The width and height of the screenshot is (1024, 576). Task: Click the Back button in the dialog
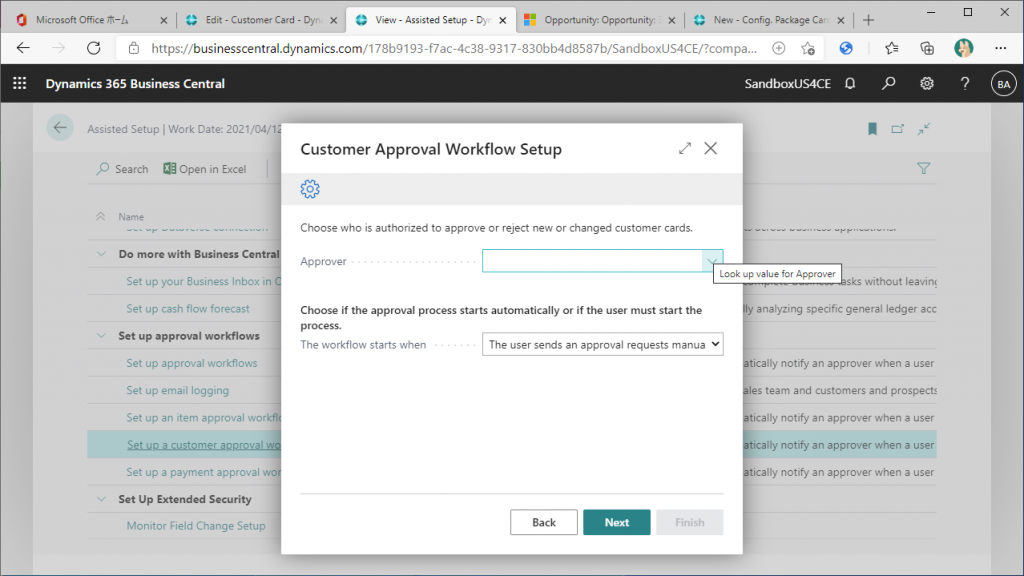[543, 522]
